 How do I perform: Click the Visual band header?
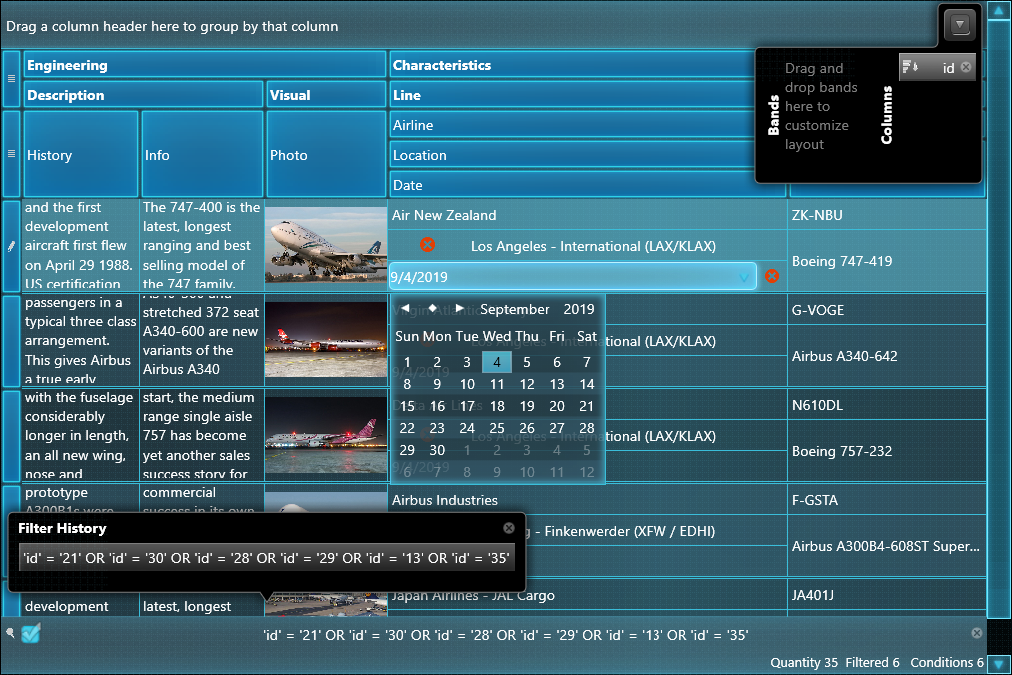pyautogui.click(x=326, y=94)
